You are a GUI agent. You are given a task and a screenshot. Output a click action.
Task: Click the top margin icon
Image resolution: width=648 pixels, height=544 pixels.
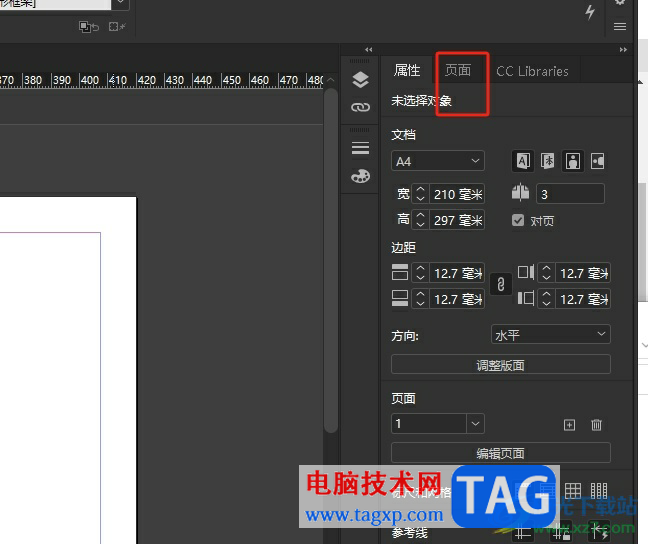click(x=400, y=272)
